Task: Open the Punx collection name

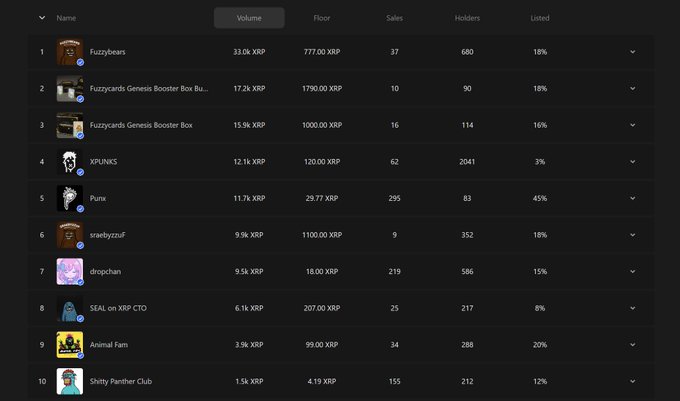Action: point(98,198)
